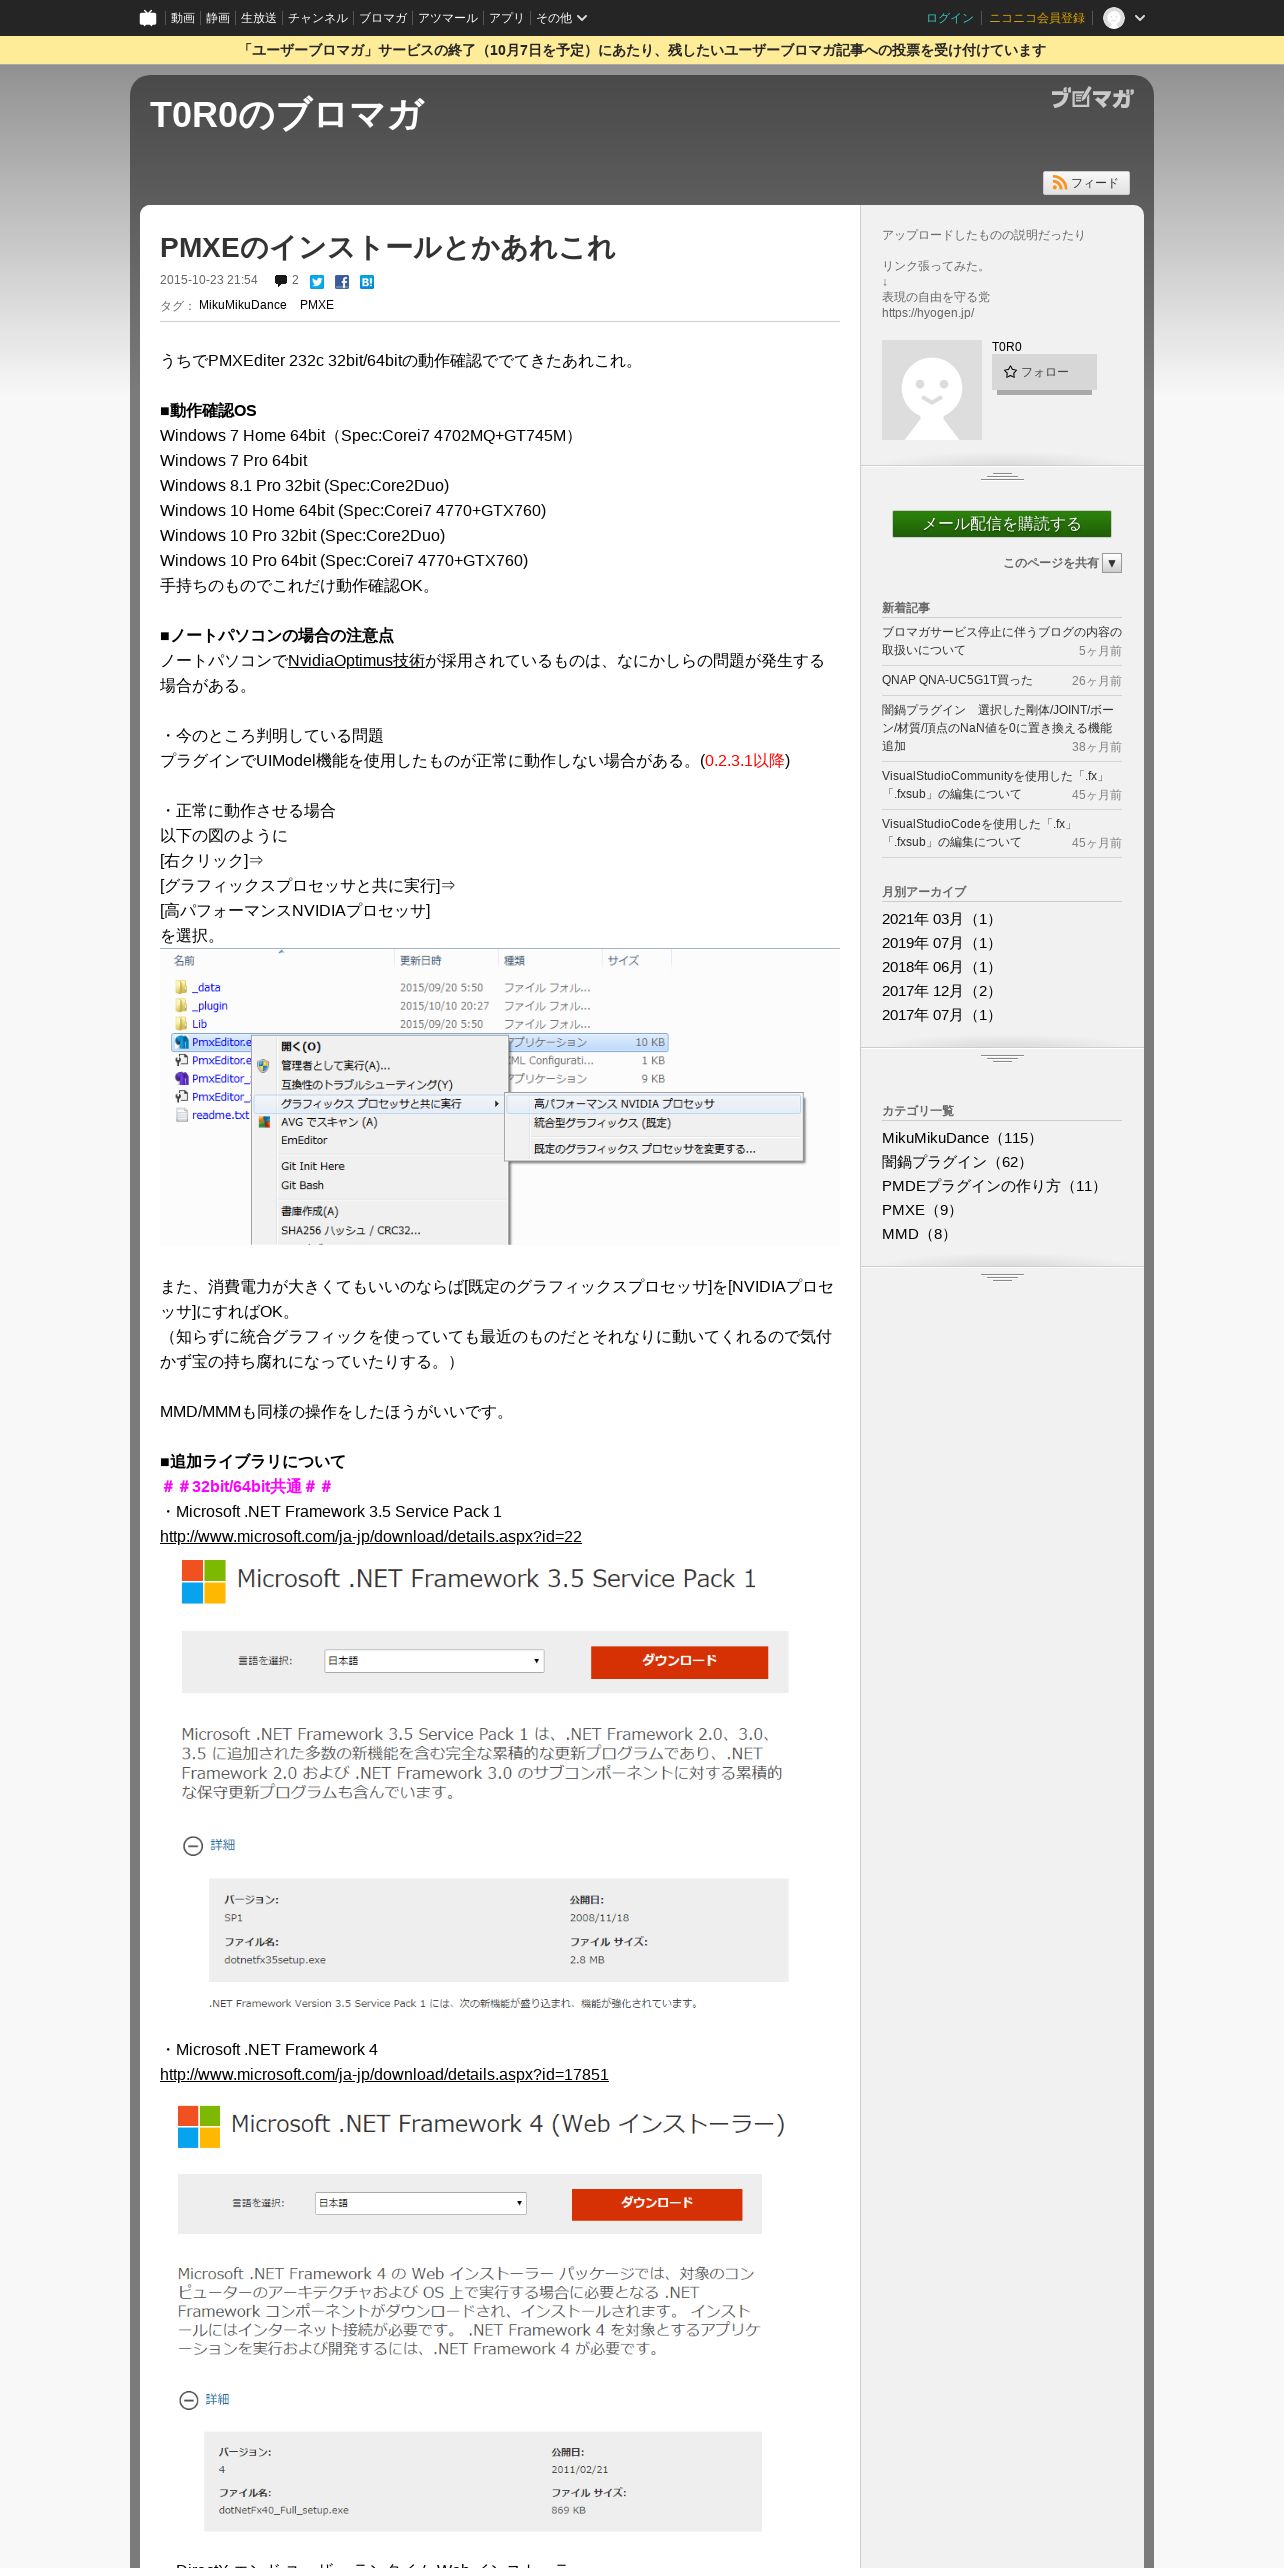Collapse the profile section handle
1284x2568 pixels.
[x=1002, y=476]
